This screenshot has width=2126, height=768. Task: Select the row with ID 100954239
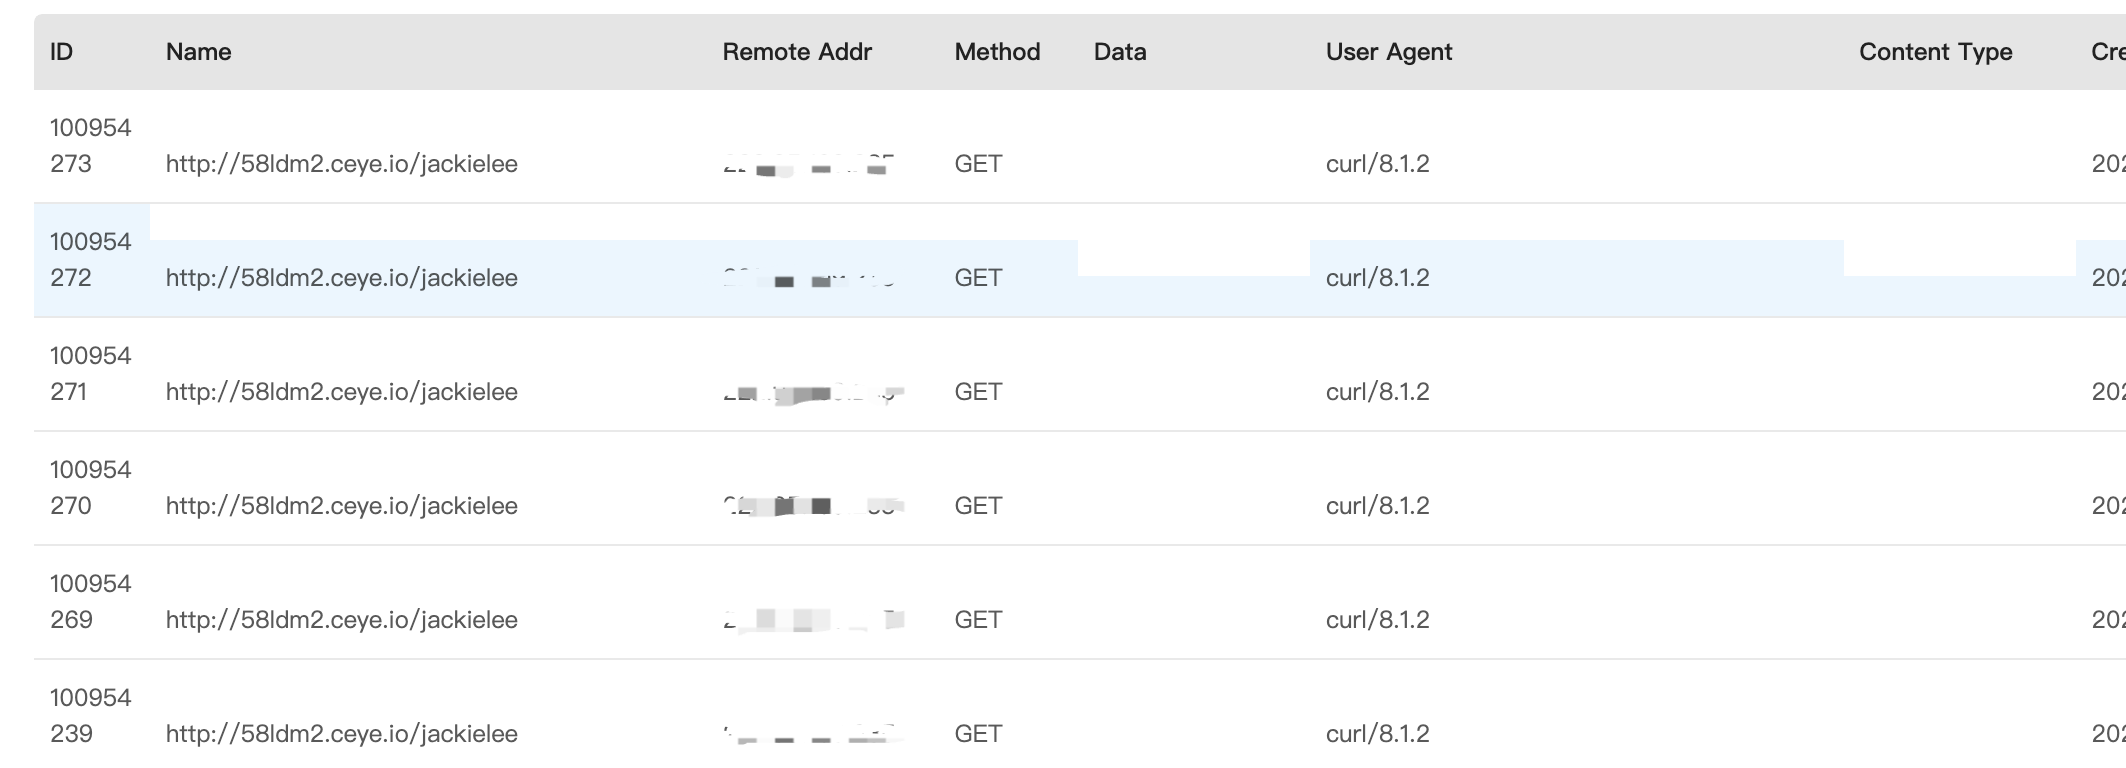pos(90,716)
